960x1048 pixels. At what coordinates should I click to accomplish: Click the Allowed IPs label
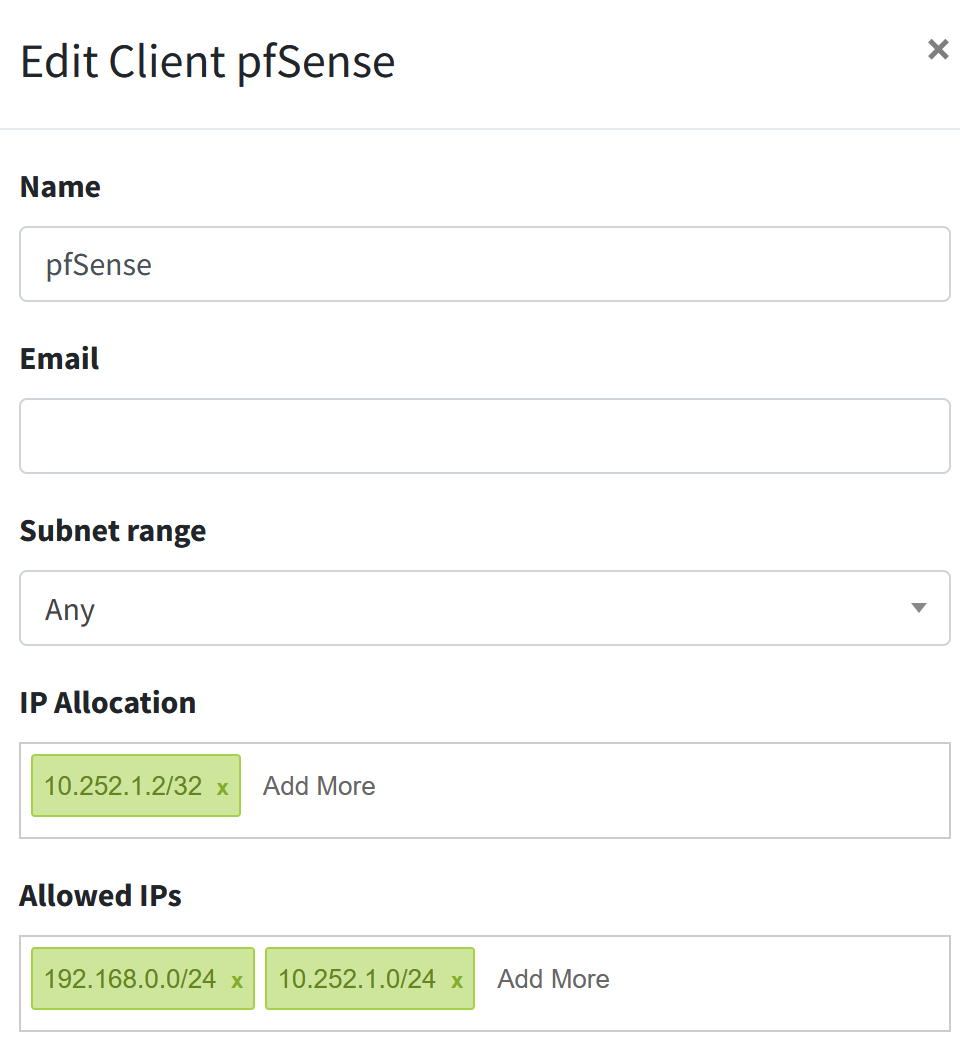click(100, 896)
